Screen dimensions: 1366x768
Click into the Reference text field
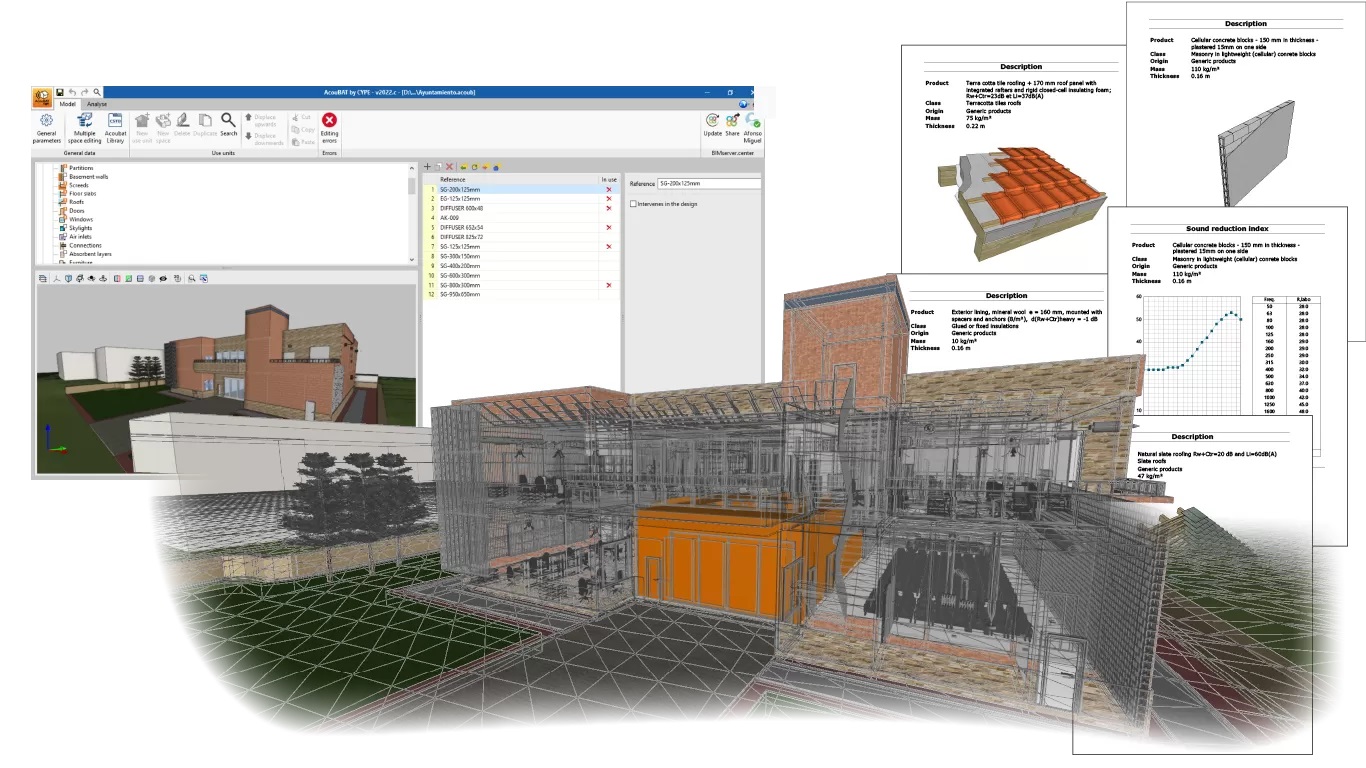(x=709, y=184)
